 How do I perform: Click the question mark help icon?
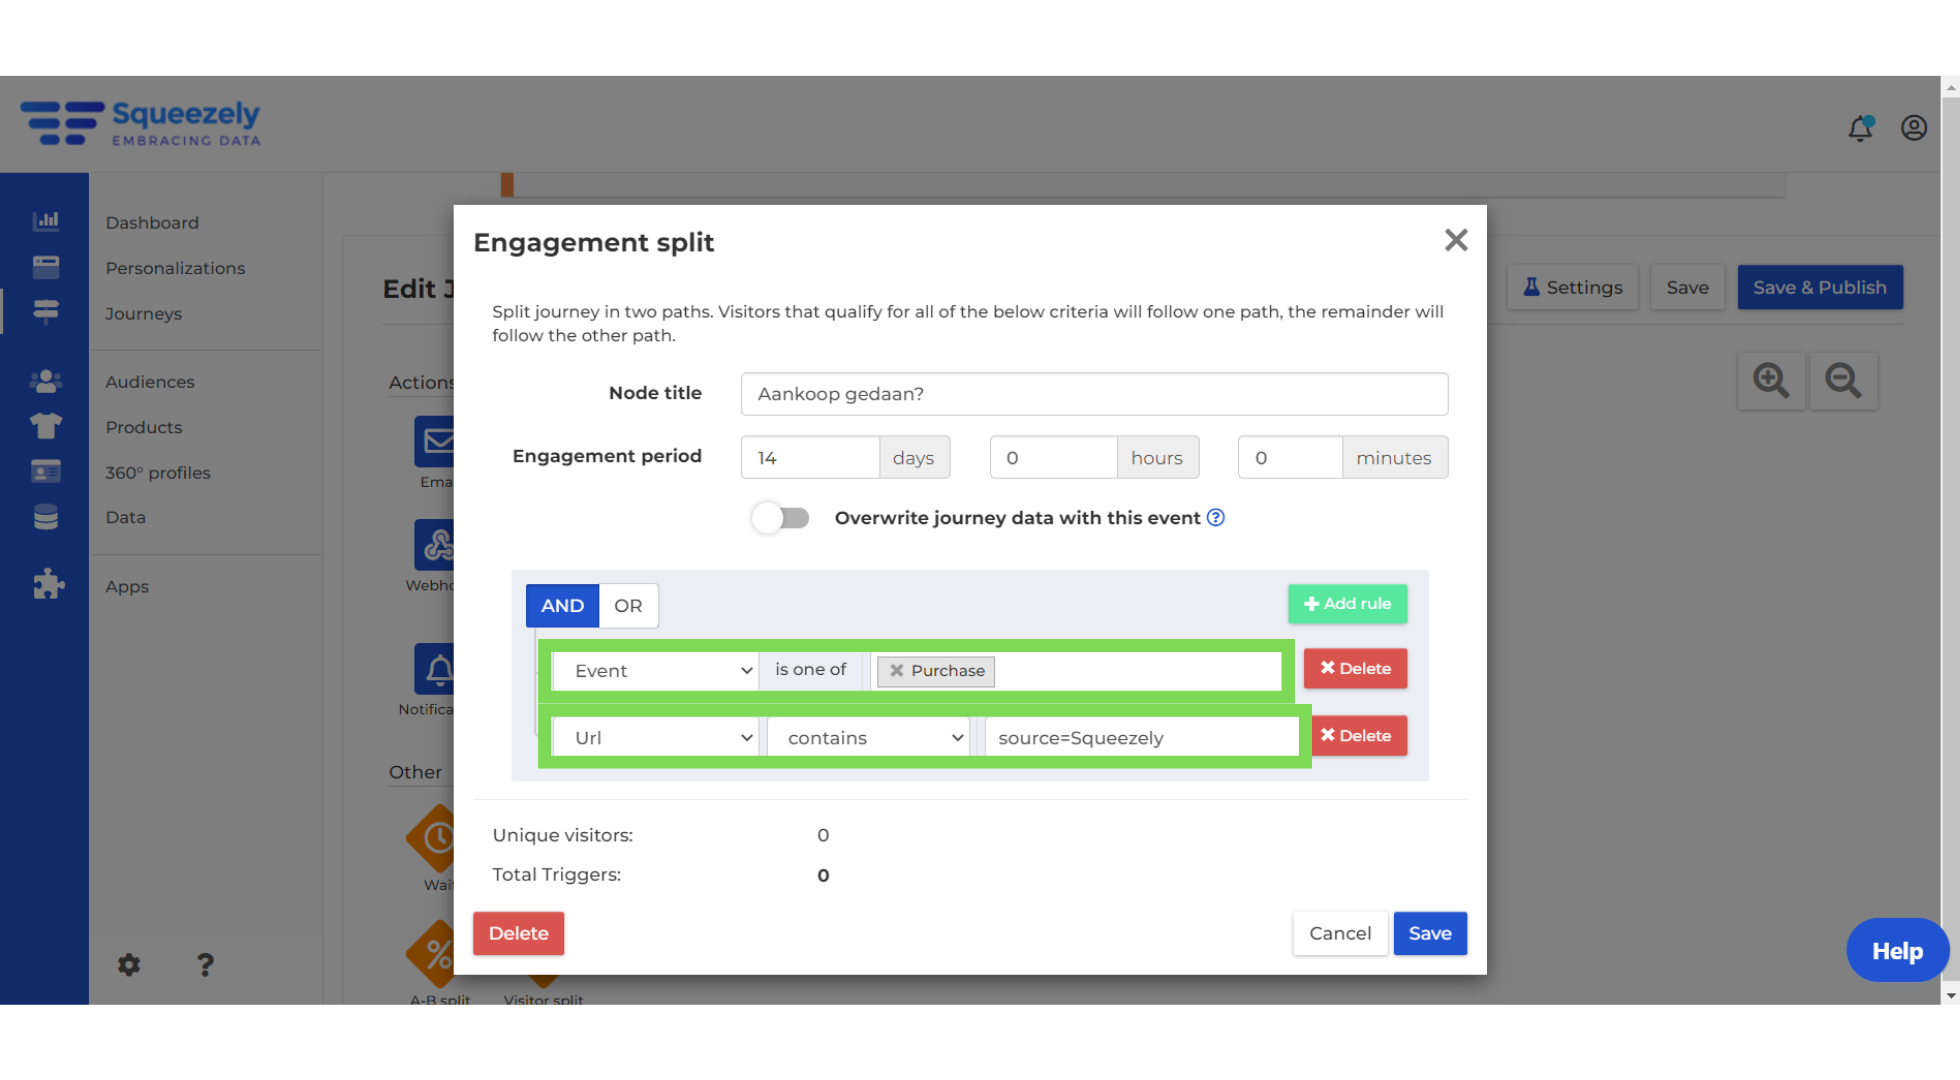pos(205,964)
